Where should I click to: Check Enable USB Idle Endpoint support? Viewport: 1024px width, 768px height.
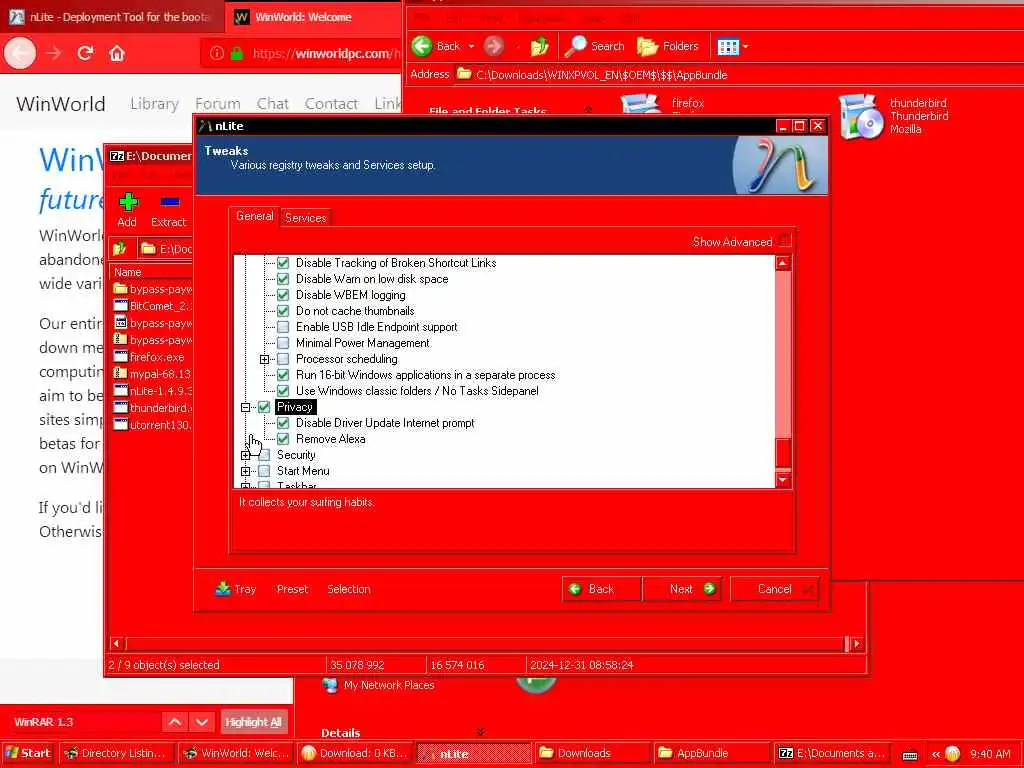(283, 327)
